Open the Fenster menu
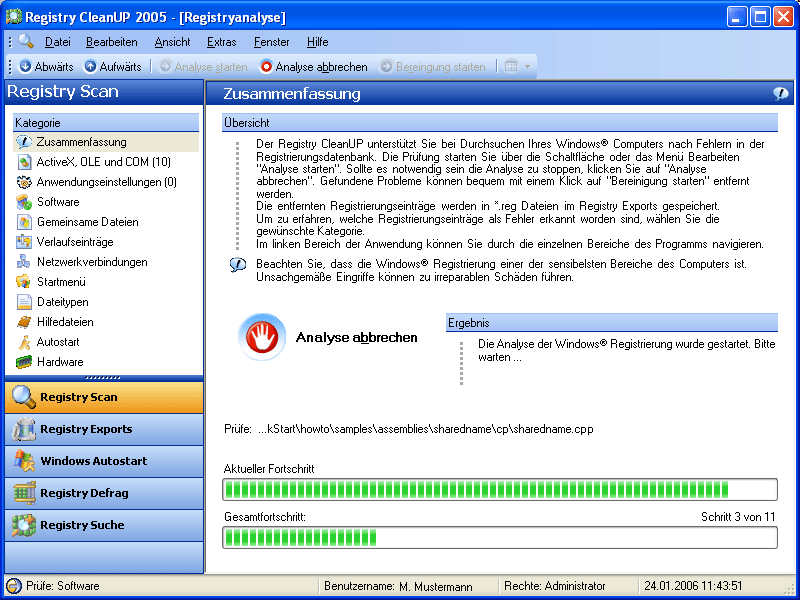 point(271,42)
